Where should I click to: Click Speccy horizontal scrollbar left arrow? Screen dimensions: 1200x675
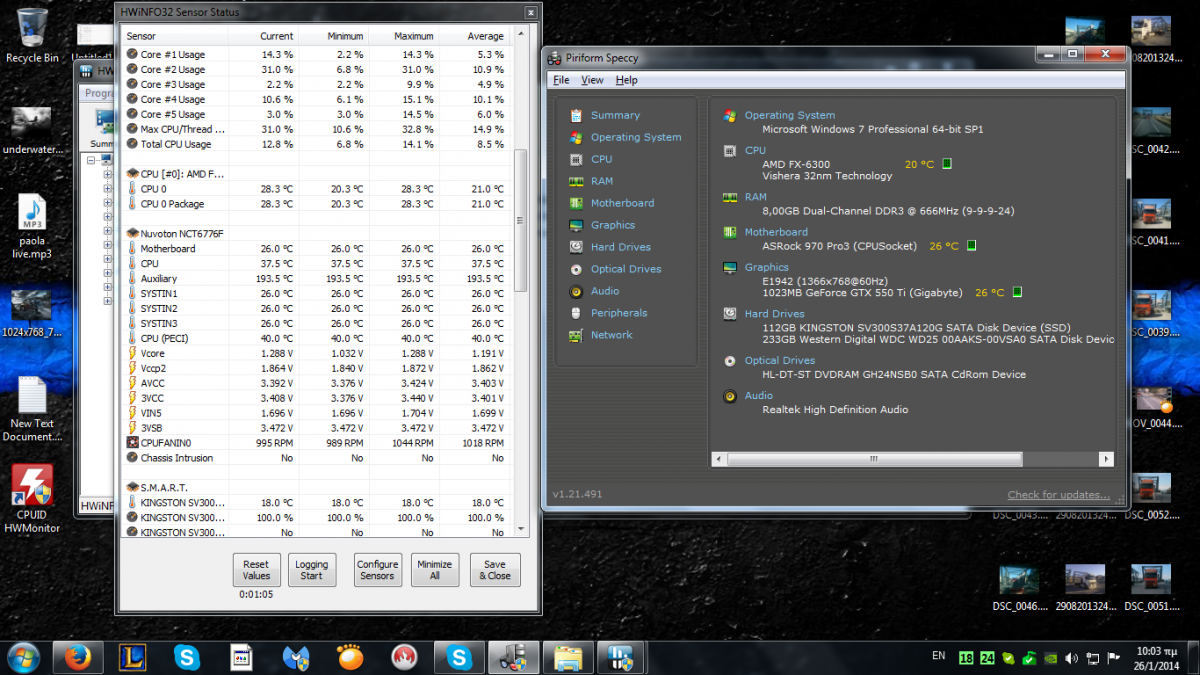719,459
